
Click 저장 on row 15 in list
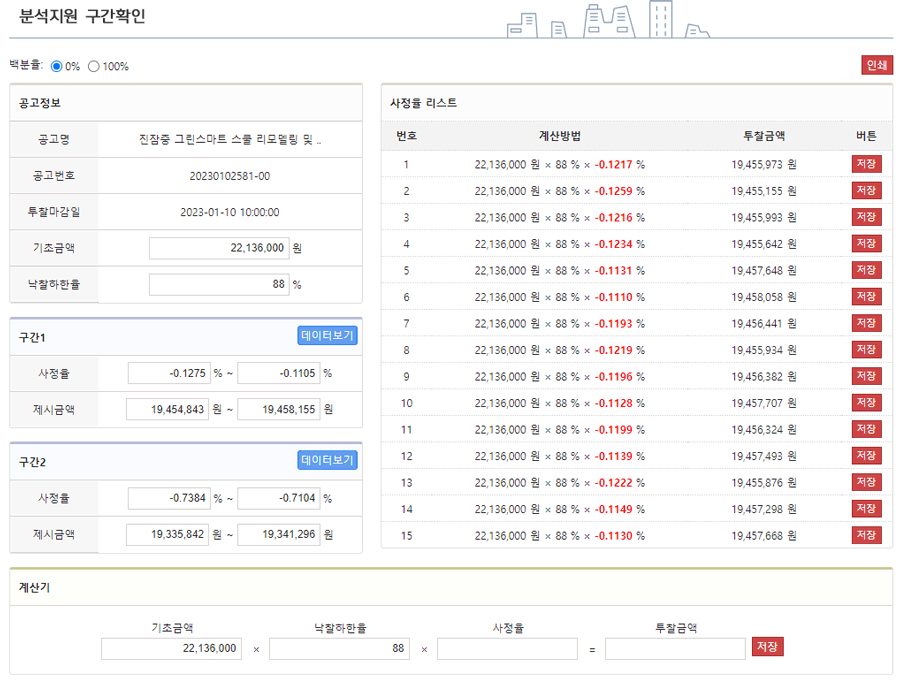[x=866, y=535]
